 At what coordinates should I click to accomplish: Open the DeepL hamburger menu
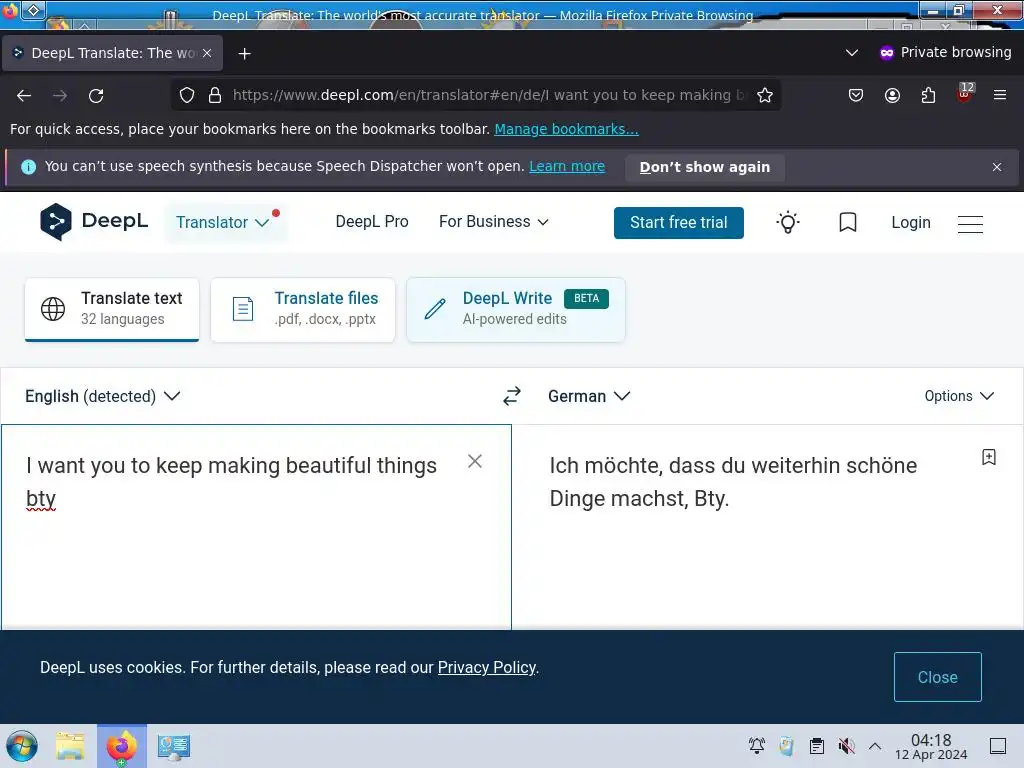click(x=970, y=224)
